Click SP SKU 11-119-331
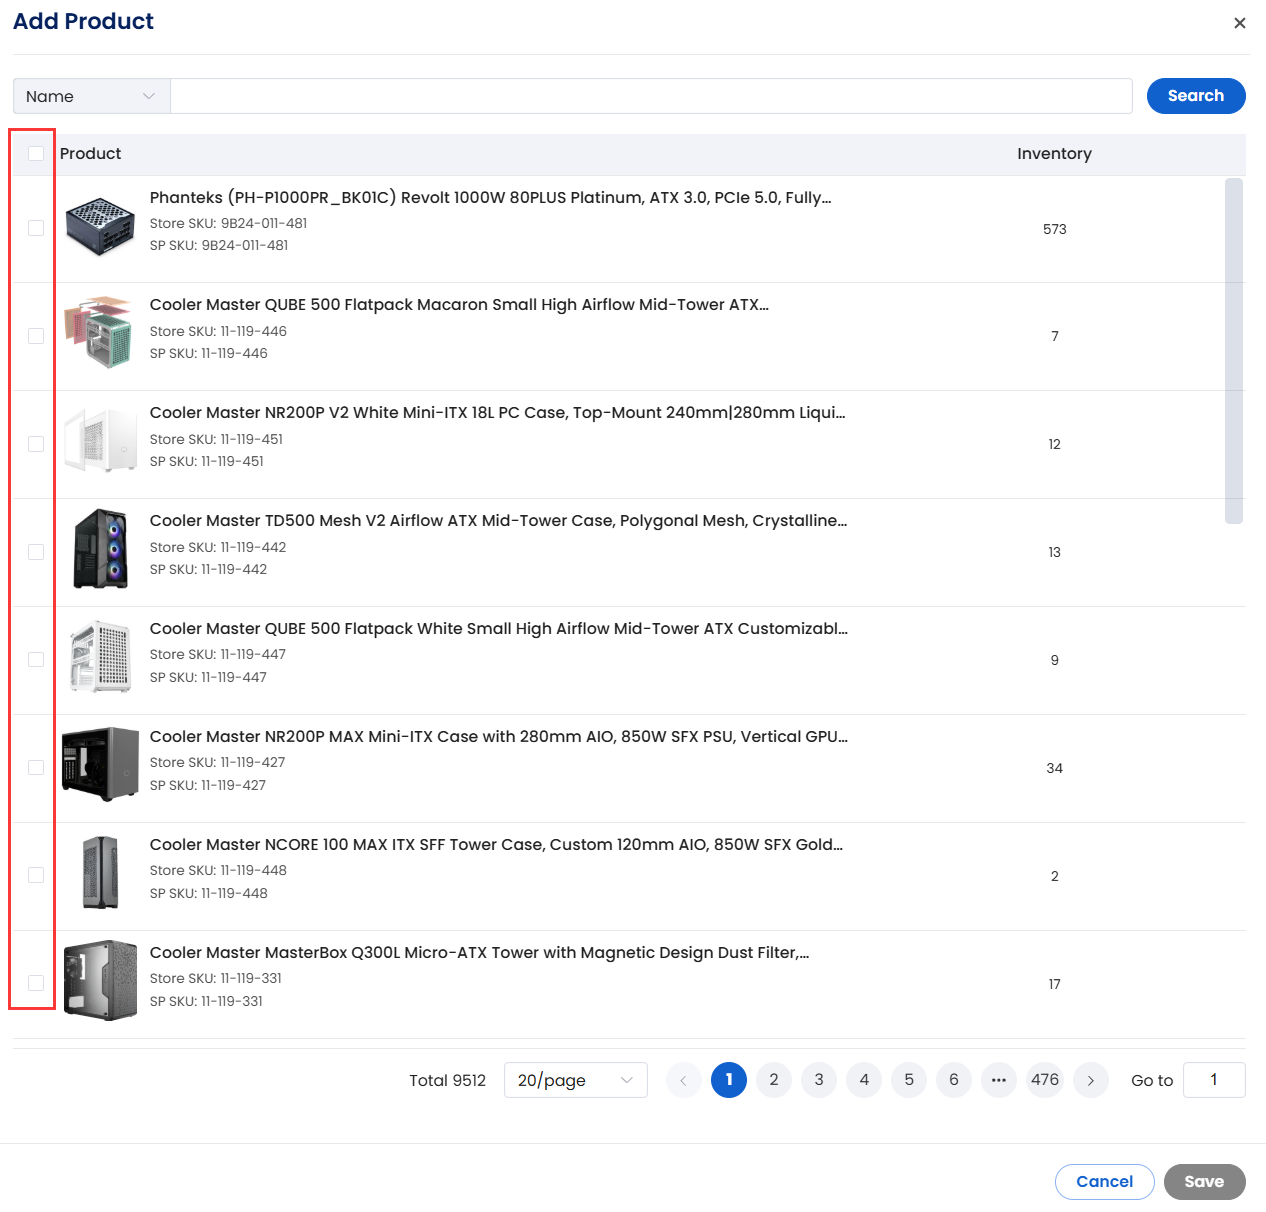 tap(206, 1001)
